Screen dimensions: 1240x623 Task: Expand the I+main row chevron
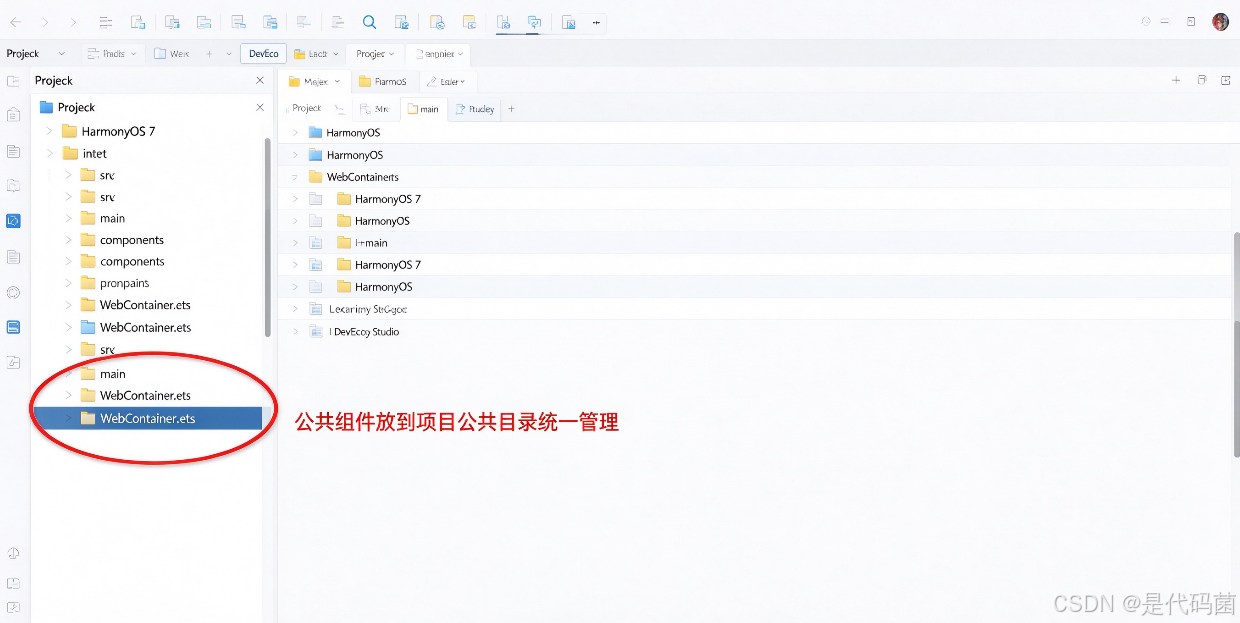[x=295, y=243]
